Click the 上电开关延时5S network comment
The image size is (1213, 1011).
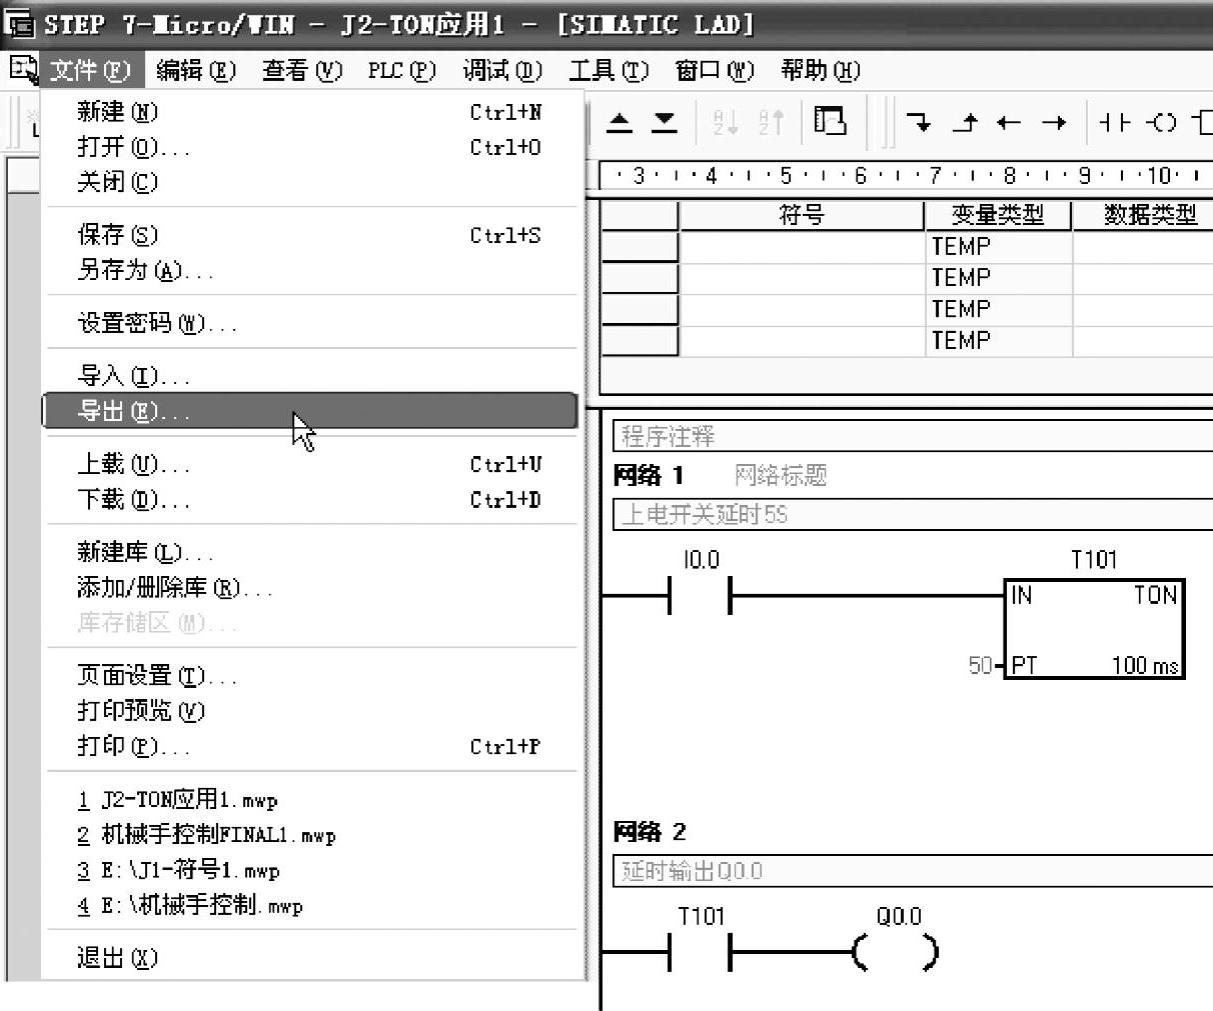pyautogui.click(x=912, y=515)
